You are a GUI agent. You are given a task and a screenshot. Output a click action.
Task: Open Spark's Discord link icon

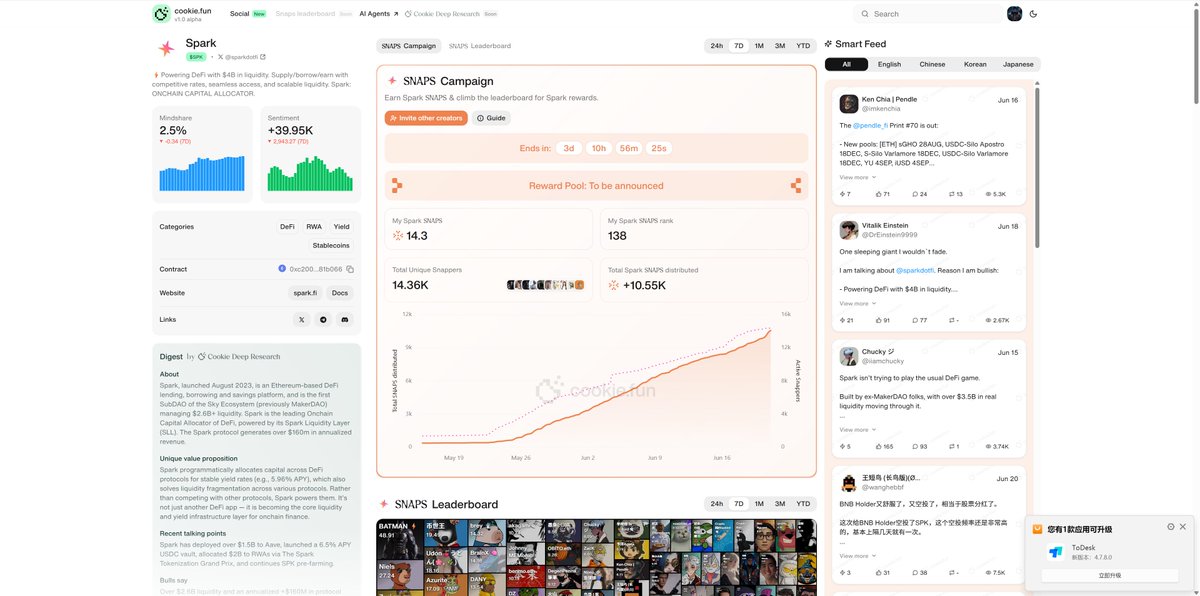pos(345,319)
